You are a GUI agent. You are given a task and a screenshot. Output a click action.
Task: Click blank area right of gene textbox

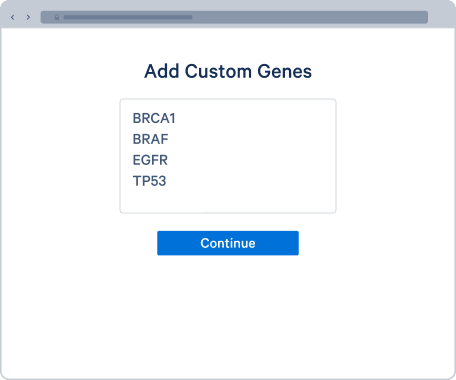(395, 156)
